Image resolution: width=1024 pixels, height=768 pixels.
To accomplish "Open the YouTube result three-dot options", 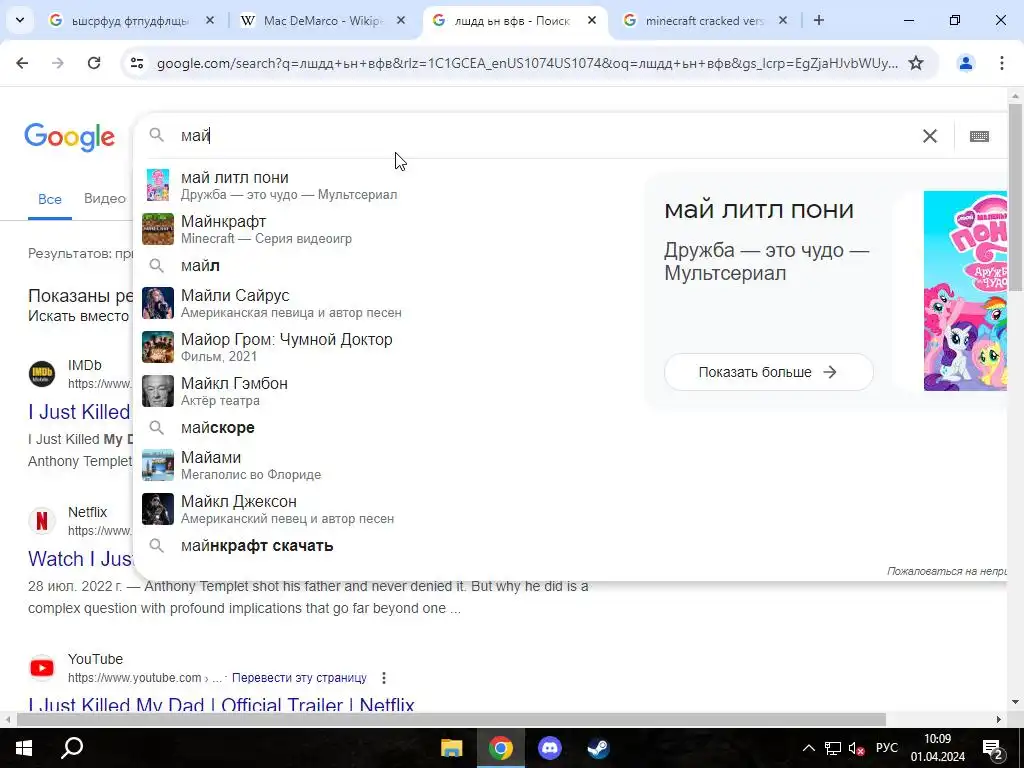I will click(x=384, y=678).
